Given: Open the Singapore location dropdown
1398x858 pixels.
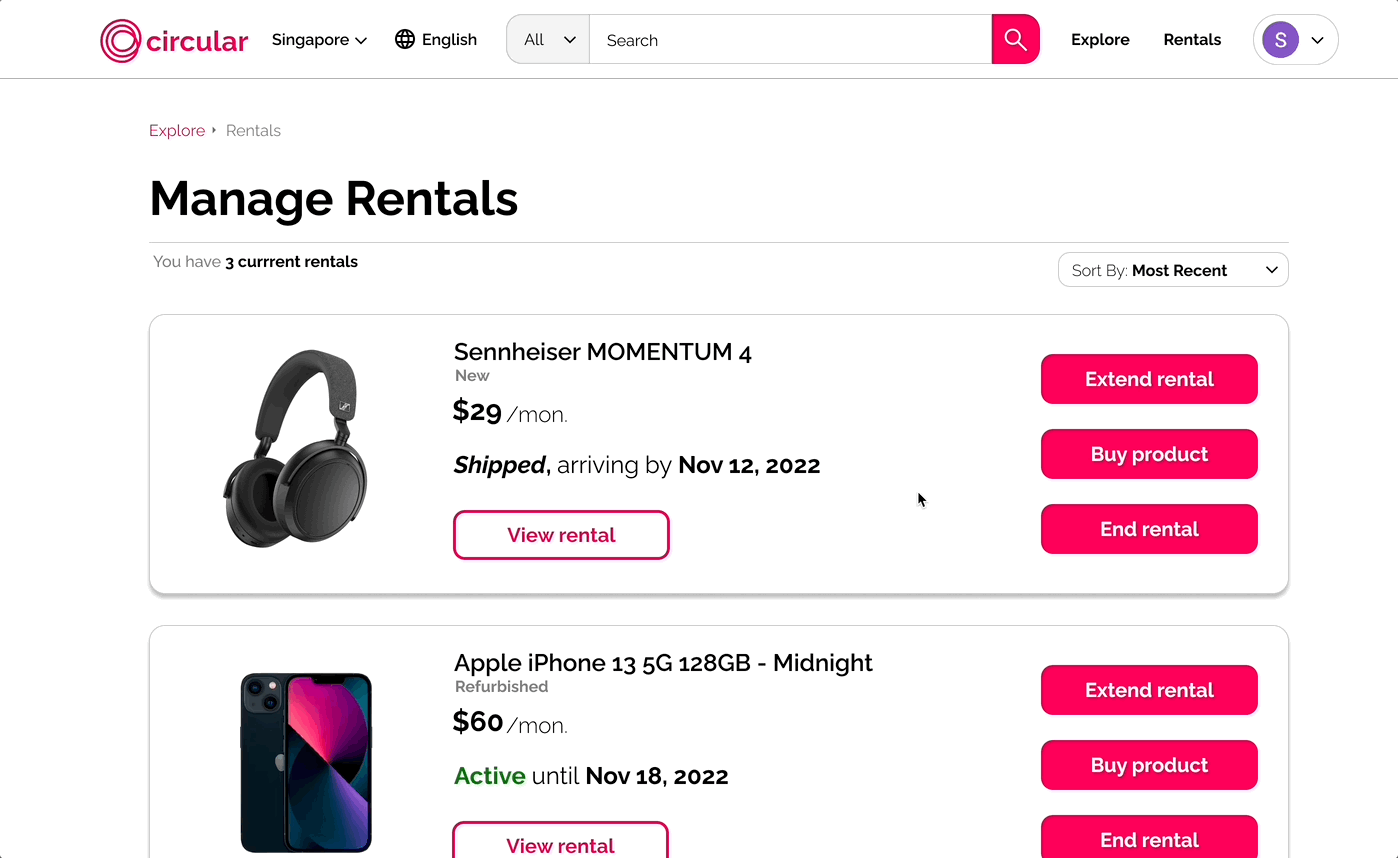Looking at the screenshot, I should 319,40.
